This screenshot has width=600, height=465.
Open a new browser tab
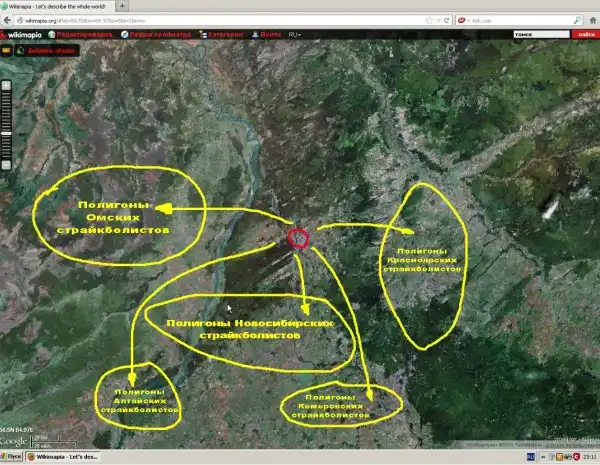pos(122,6)
